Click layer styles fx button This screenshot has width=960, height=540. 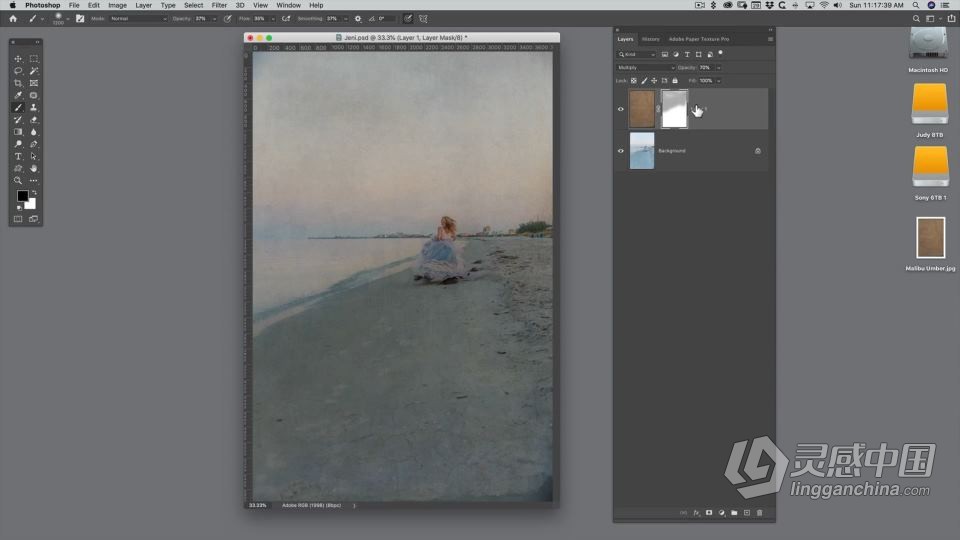coord(696,513)
